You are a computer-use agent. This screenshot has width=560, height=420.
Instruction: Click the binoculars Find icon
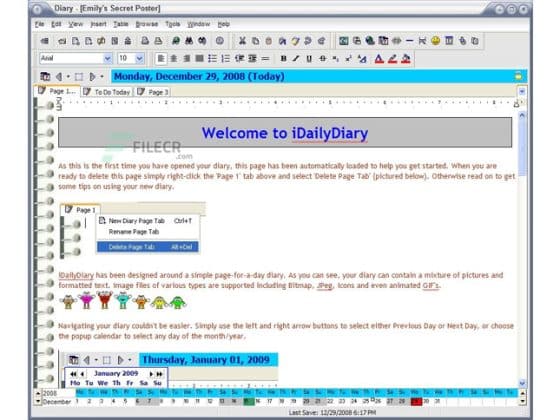pos(189,41)
